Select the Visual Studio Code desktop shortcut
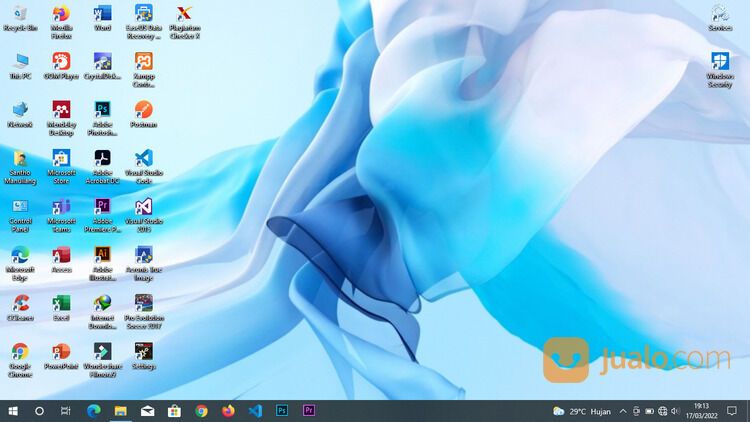 [143, 167]
